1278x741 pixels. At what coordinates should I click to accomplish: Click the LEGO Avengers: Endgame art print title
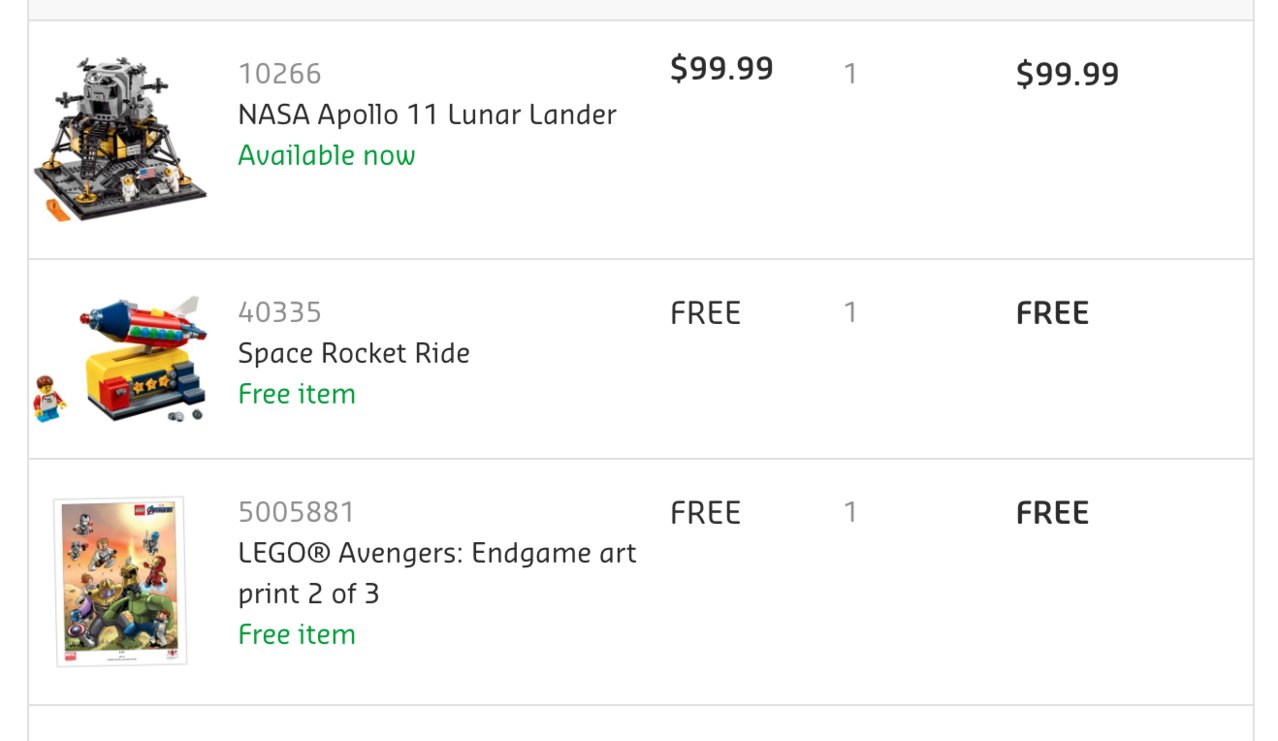click(437, 573)
